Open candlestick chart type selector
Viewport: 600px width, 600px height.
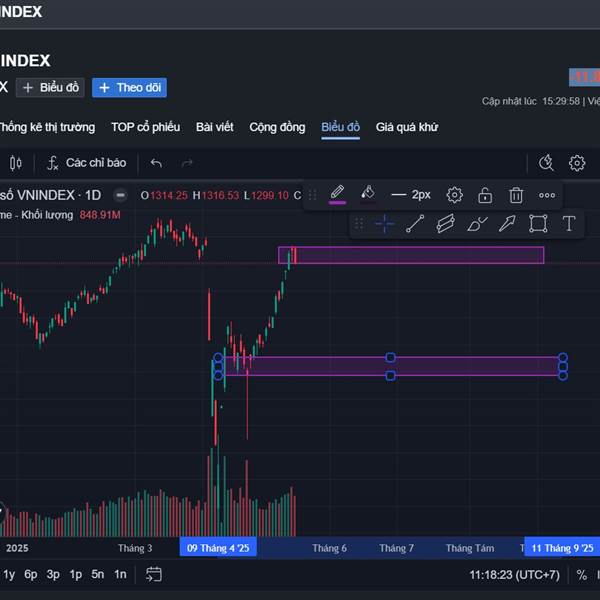(x=16, y=163)
